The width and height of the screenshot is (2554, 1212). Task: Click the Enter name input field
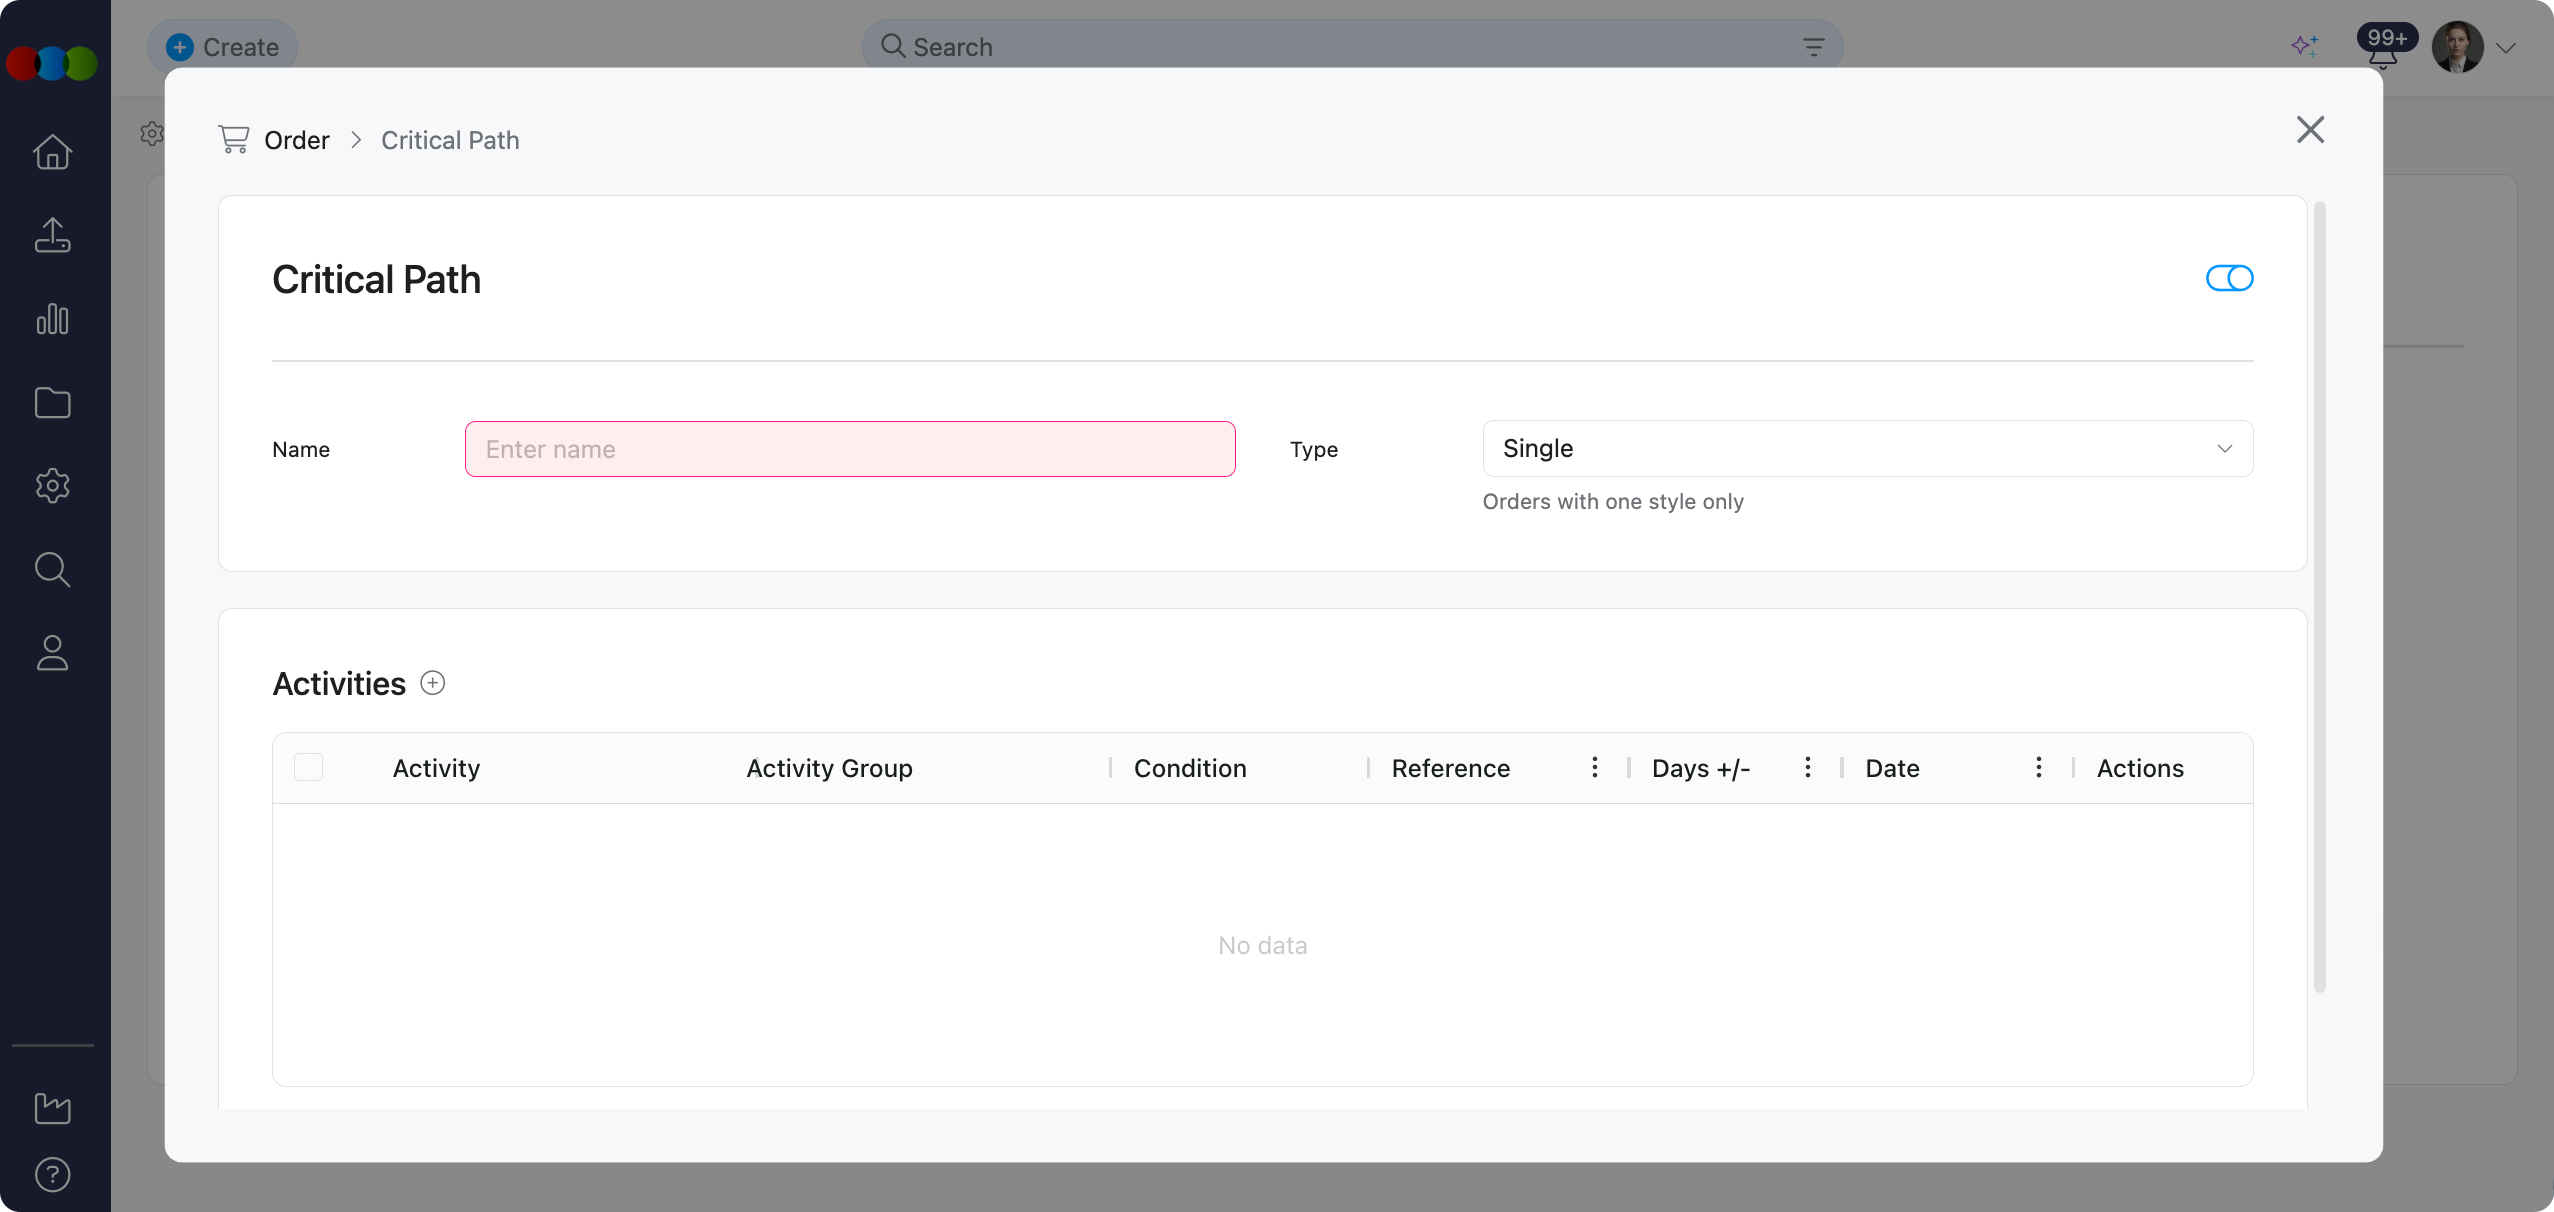coord(850,449)
